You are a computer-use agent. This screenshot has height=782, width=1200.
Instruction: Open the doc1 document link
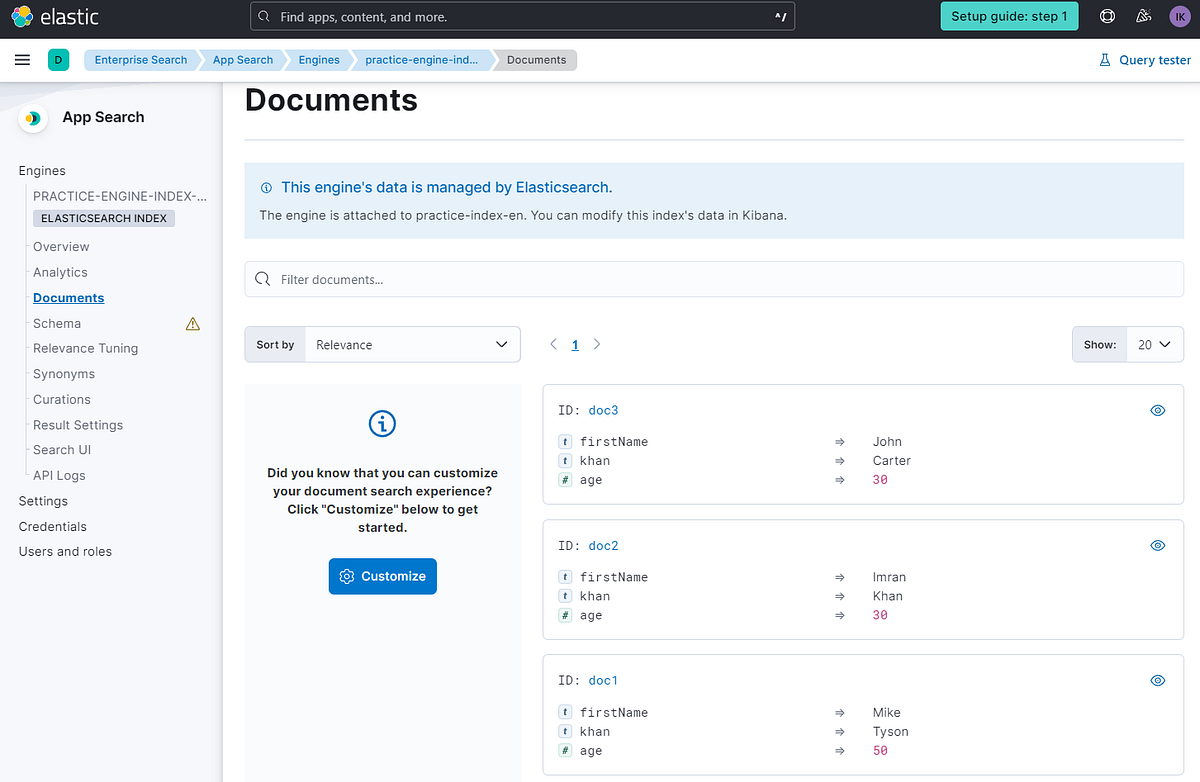602,680
